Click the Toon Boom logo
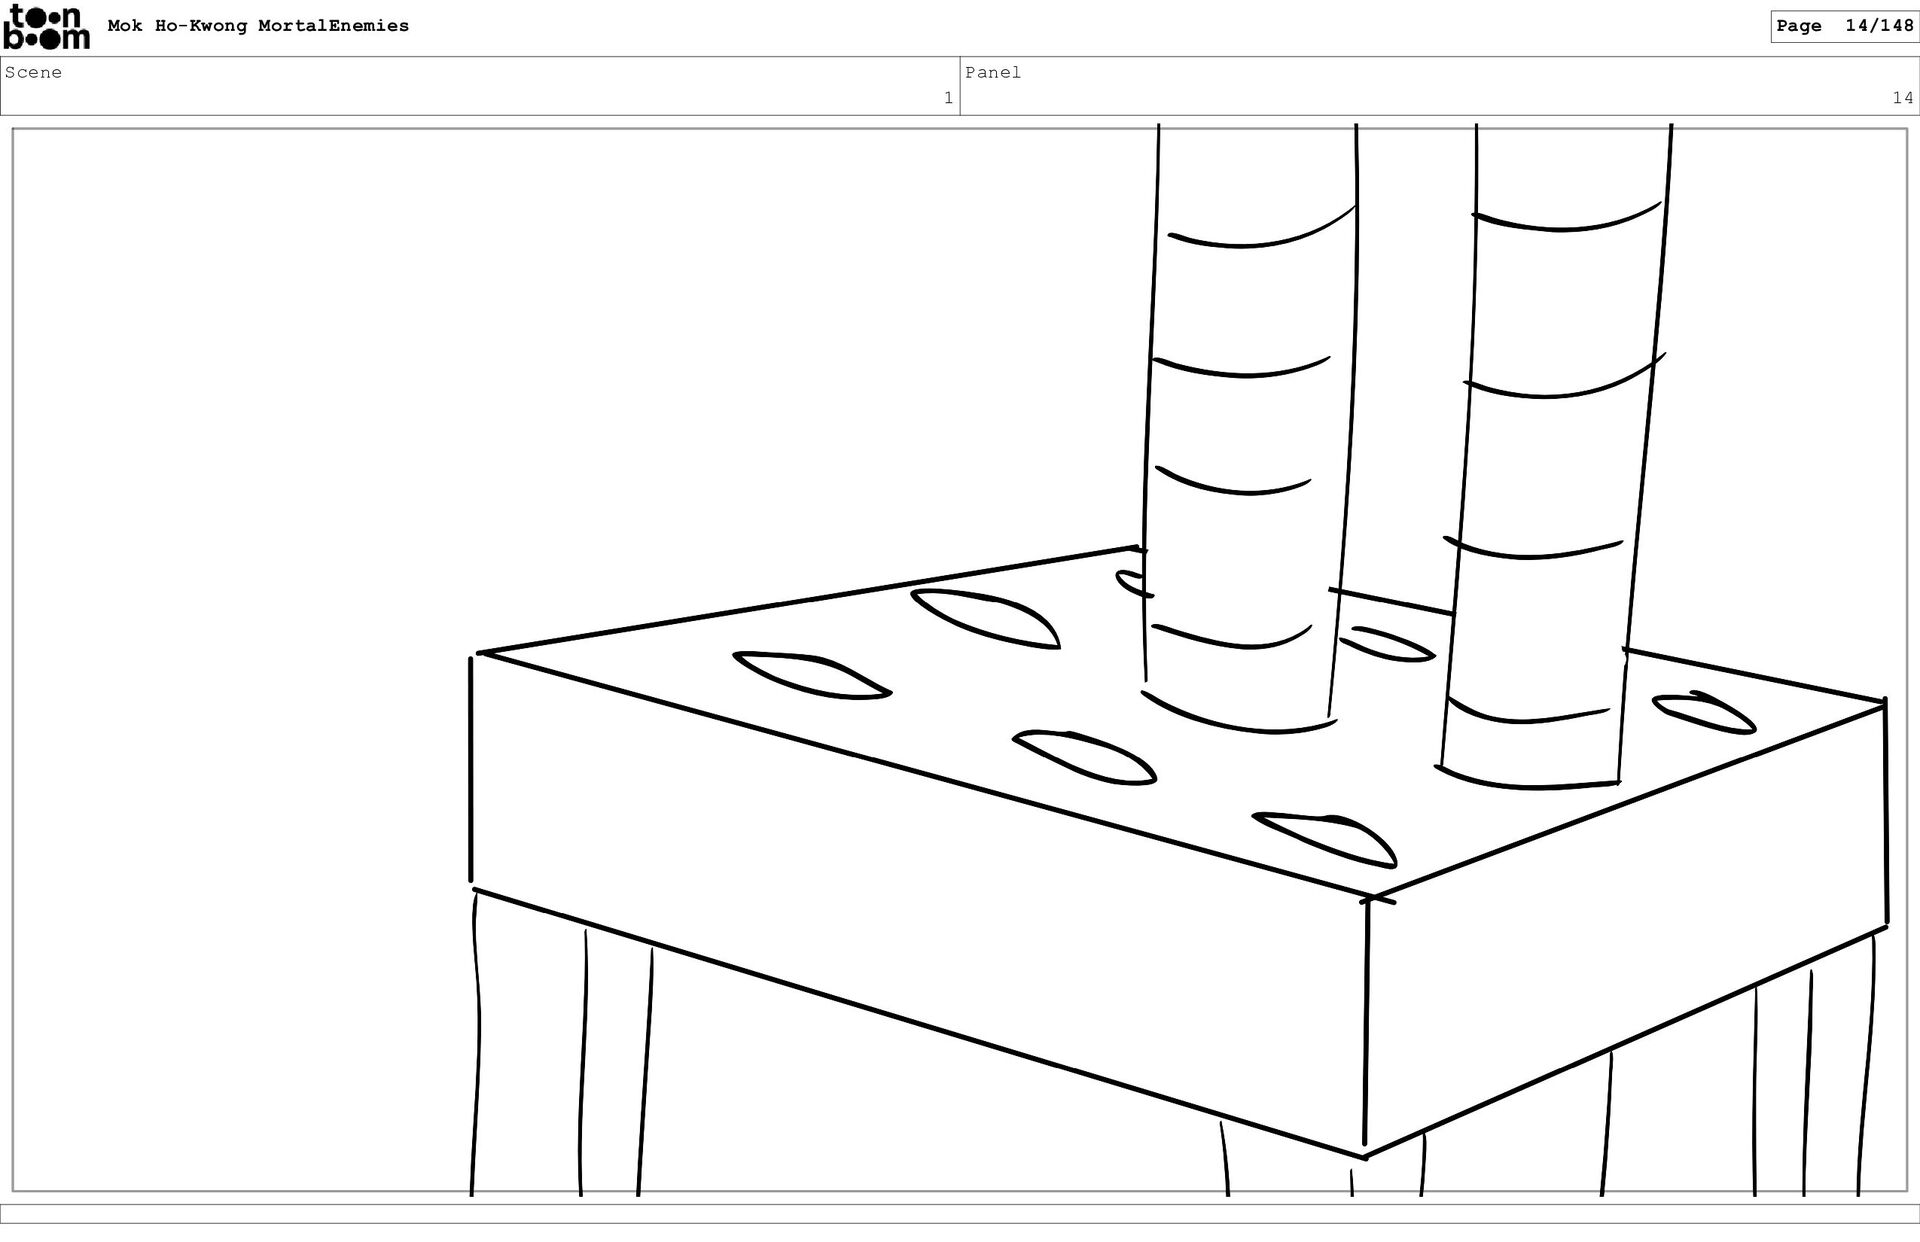The height and width of the screenshot is (1242, 1920). tap(46, 27)
